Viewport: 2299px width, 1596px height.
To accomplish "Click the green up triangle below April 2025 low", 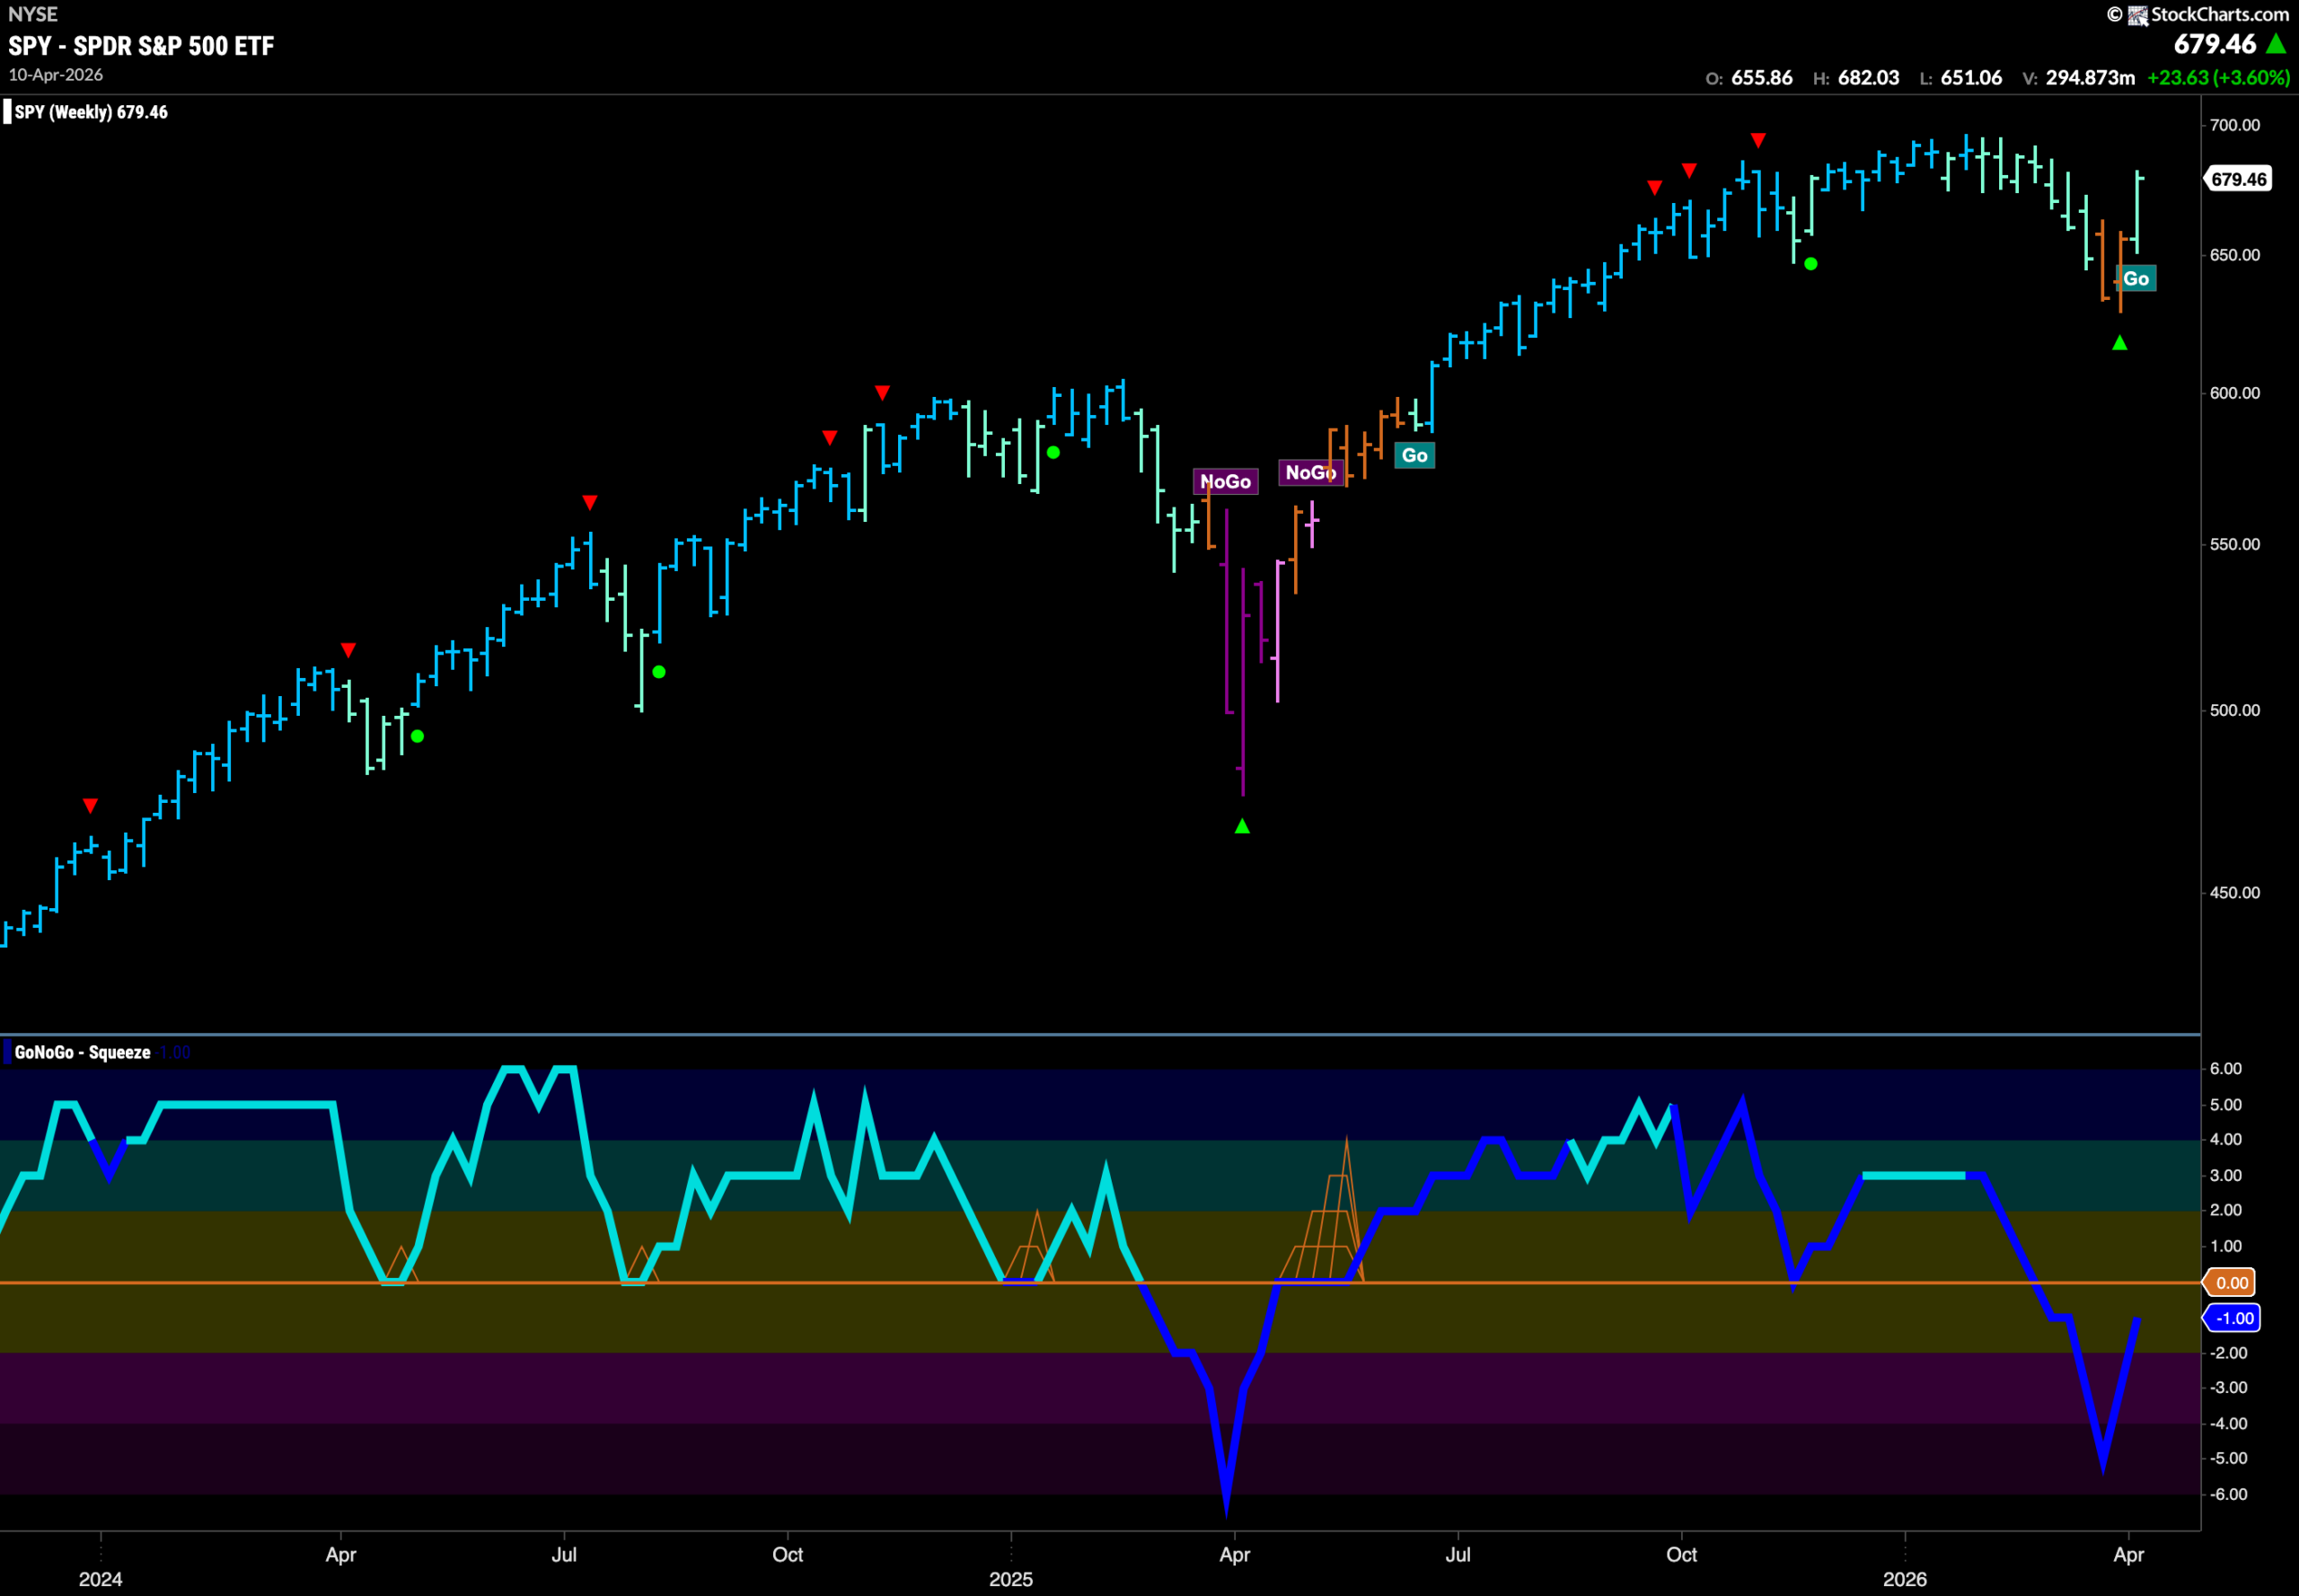I will point(1242,826).
